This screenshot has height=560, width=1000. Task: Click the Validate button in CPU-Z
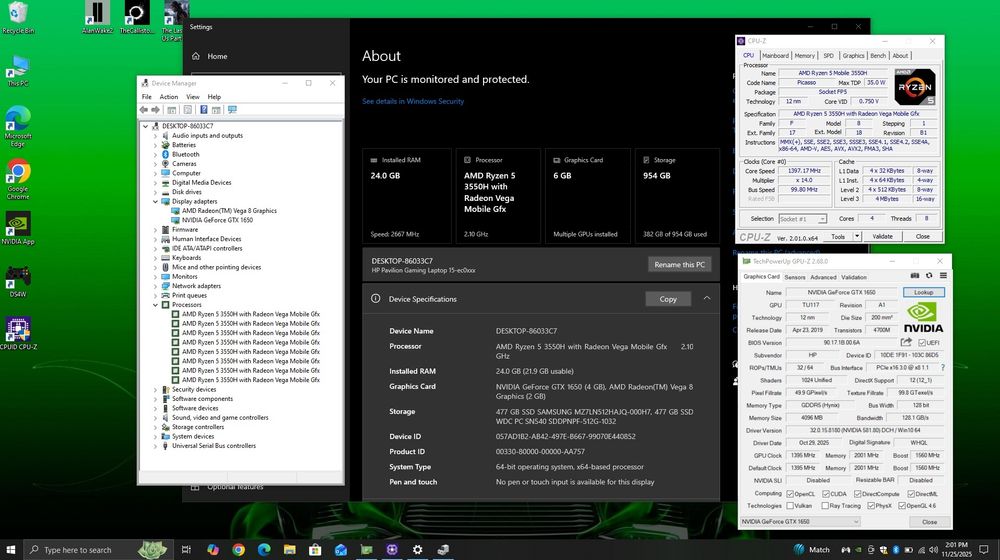pos(882,237)
